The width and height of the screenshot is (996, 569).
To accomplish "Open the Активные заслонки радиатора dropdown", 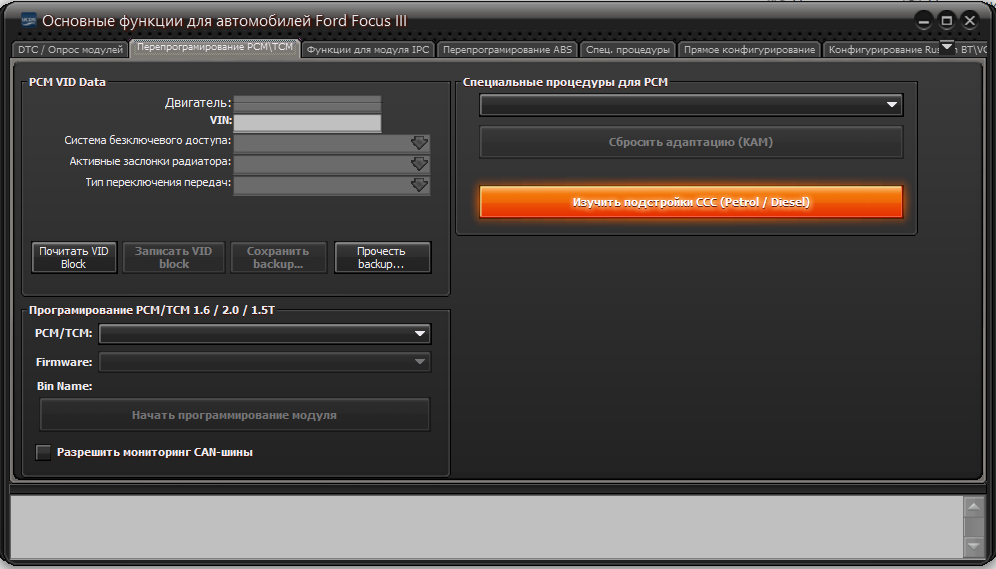I will (x=419, y=163).
